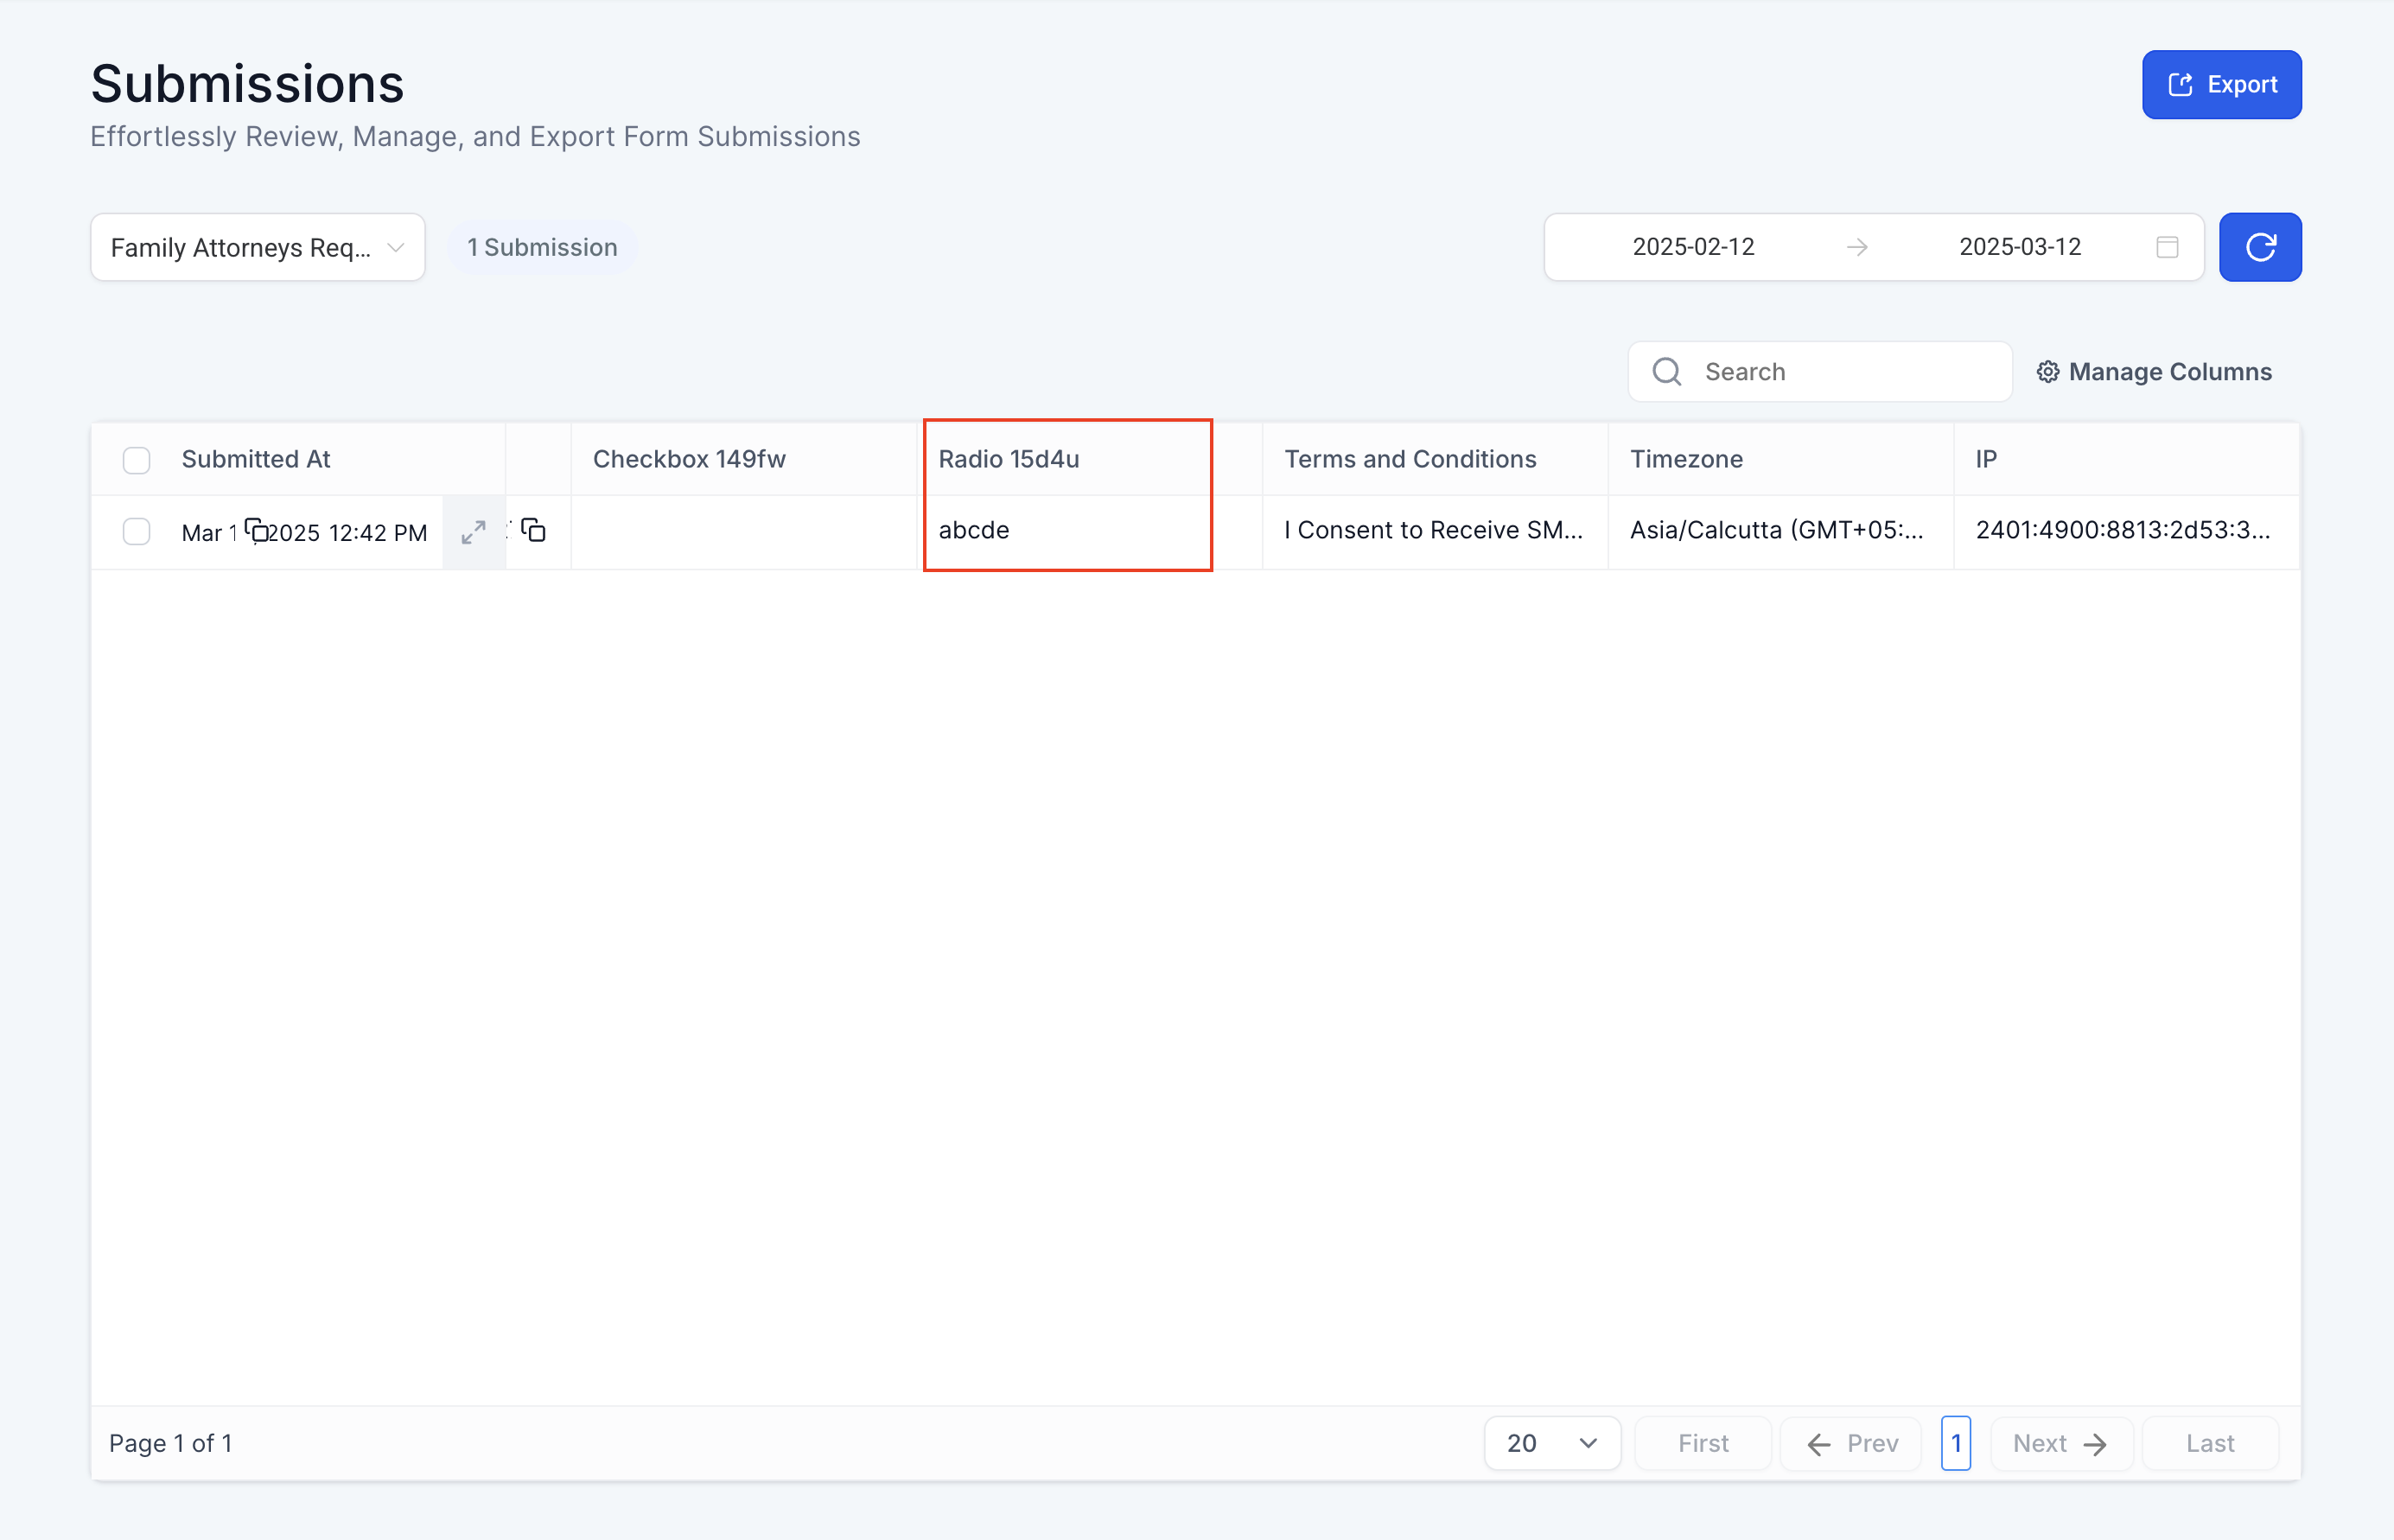Select page number 1 in pagination
The width and height of the screenshot is (2394, 1540).
coord(1955,1443)
